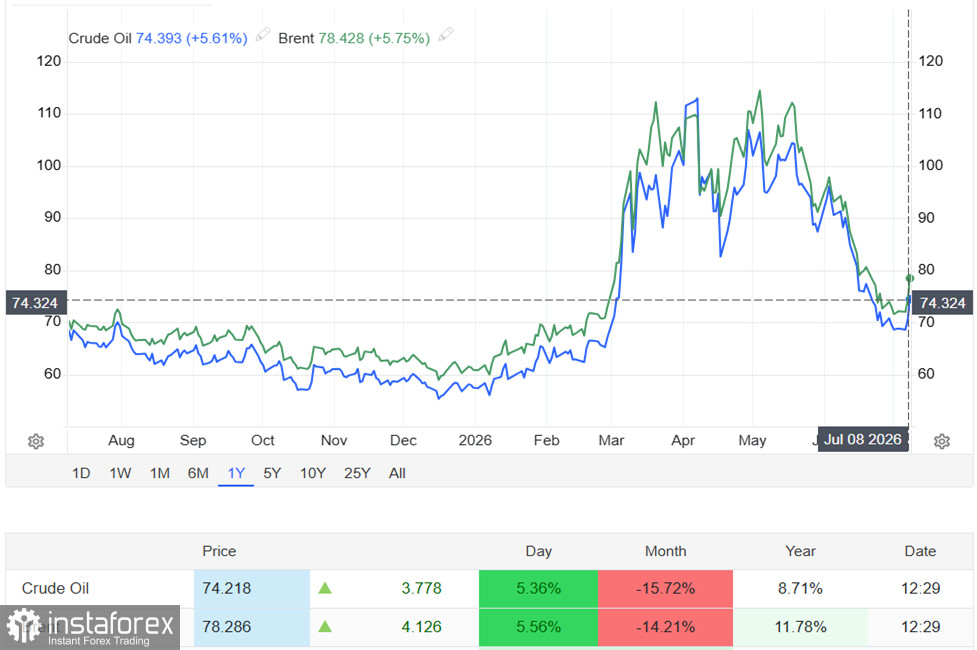Viewport: 977px width, 650px height.
Task: Edit the Brent series pencil icon
Action: point(446,34)
